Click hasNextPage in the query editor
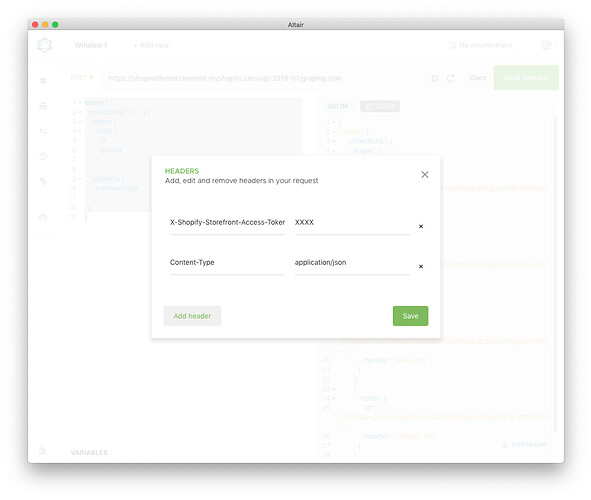 [x=118, y=188]
